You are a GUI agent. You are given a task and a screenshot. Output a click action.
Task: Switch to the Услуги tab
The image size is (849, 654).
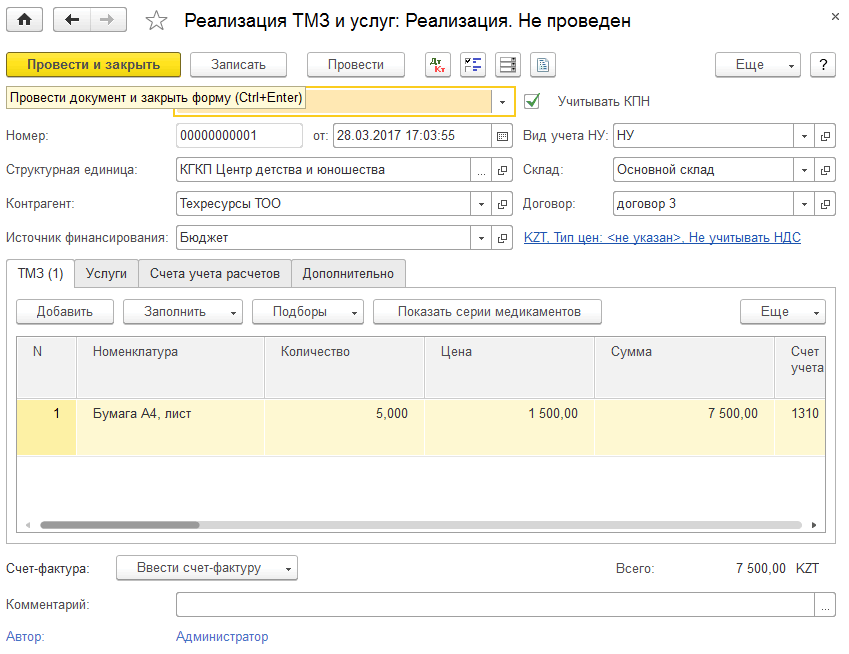[x=106, y=273]
